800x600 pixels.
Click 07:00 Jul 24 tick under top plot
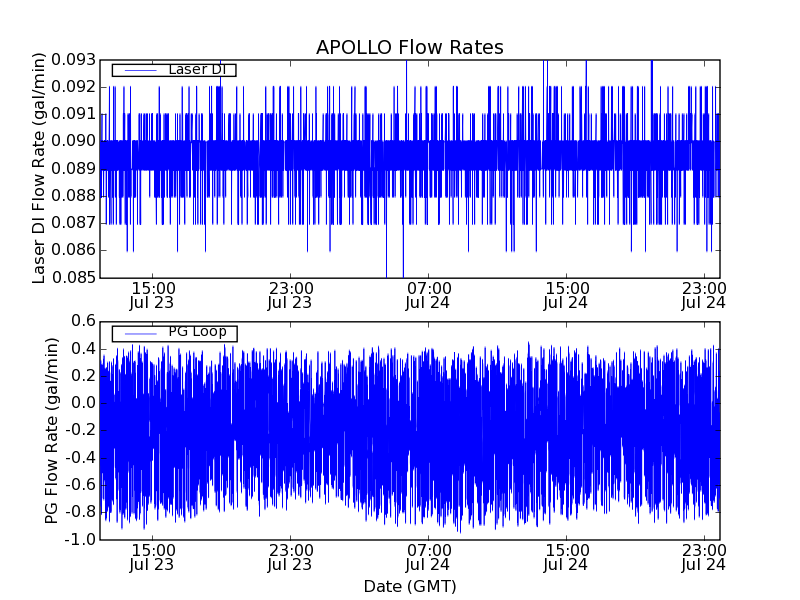tap(428, 294)
